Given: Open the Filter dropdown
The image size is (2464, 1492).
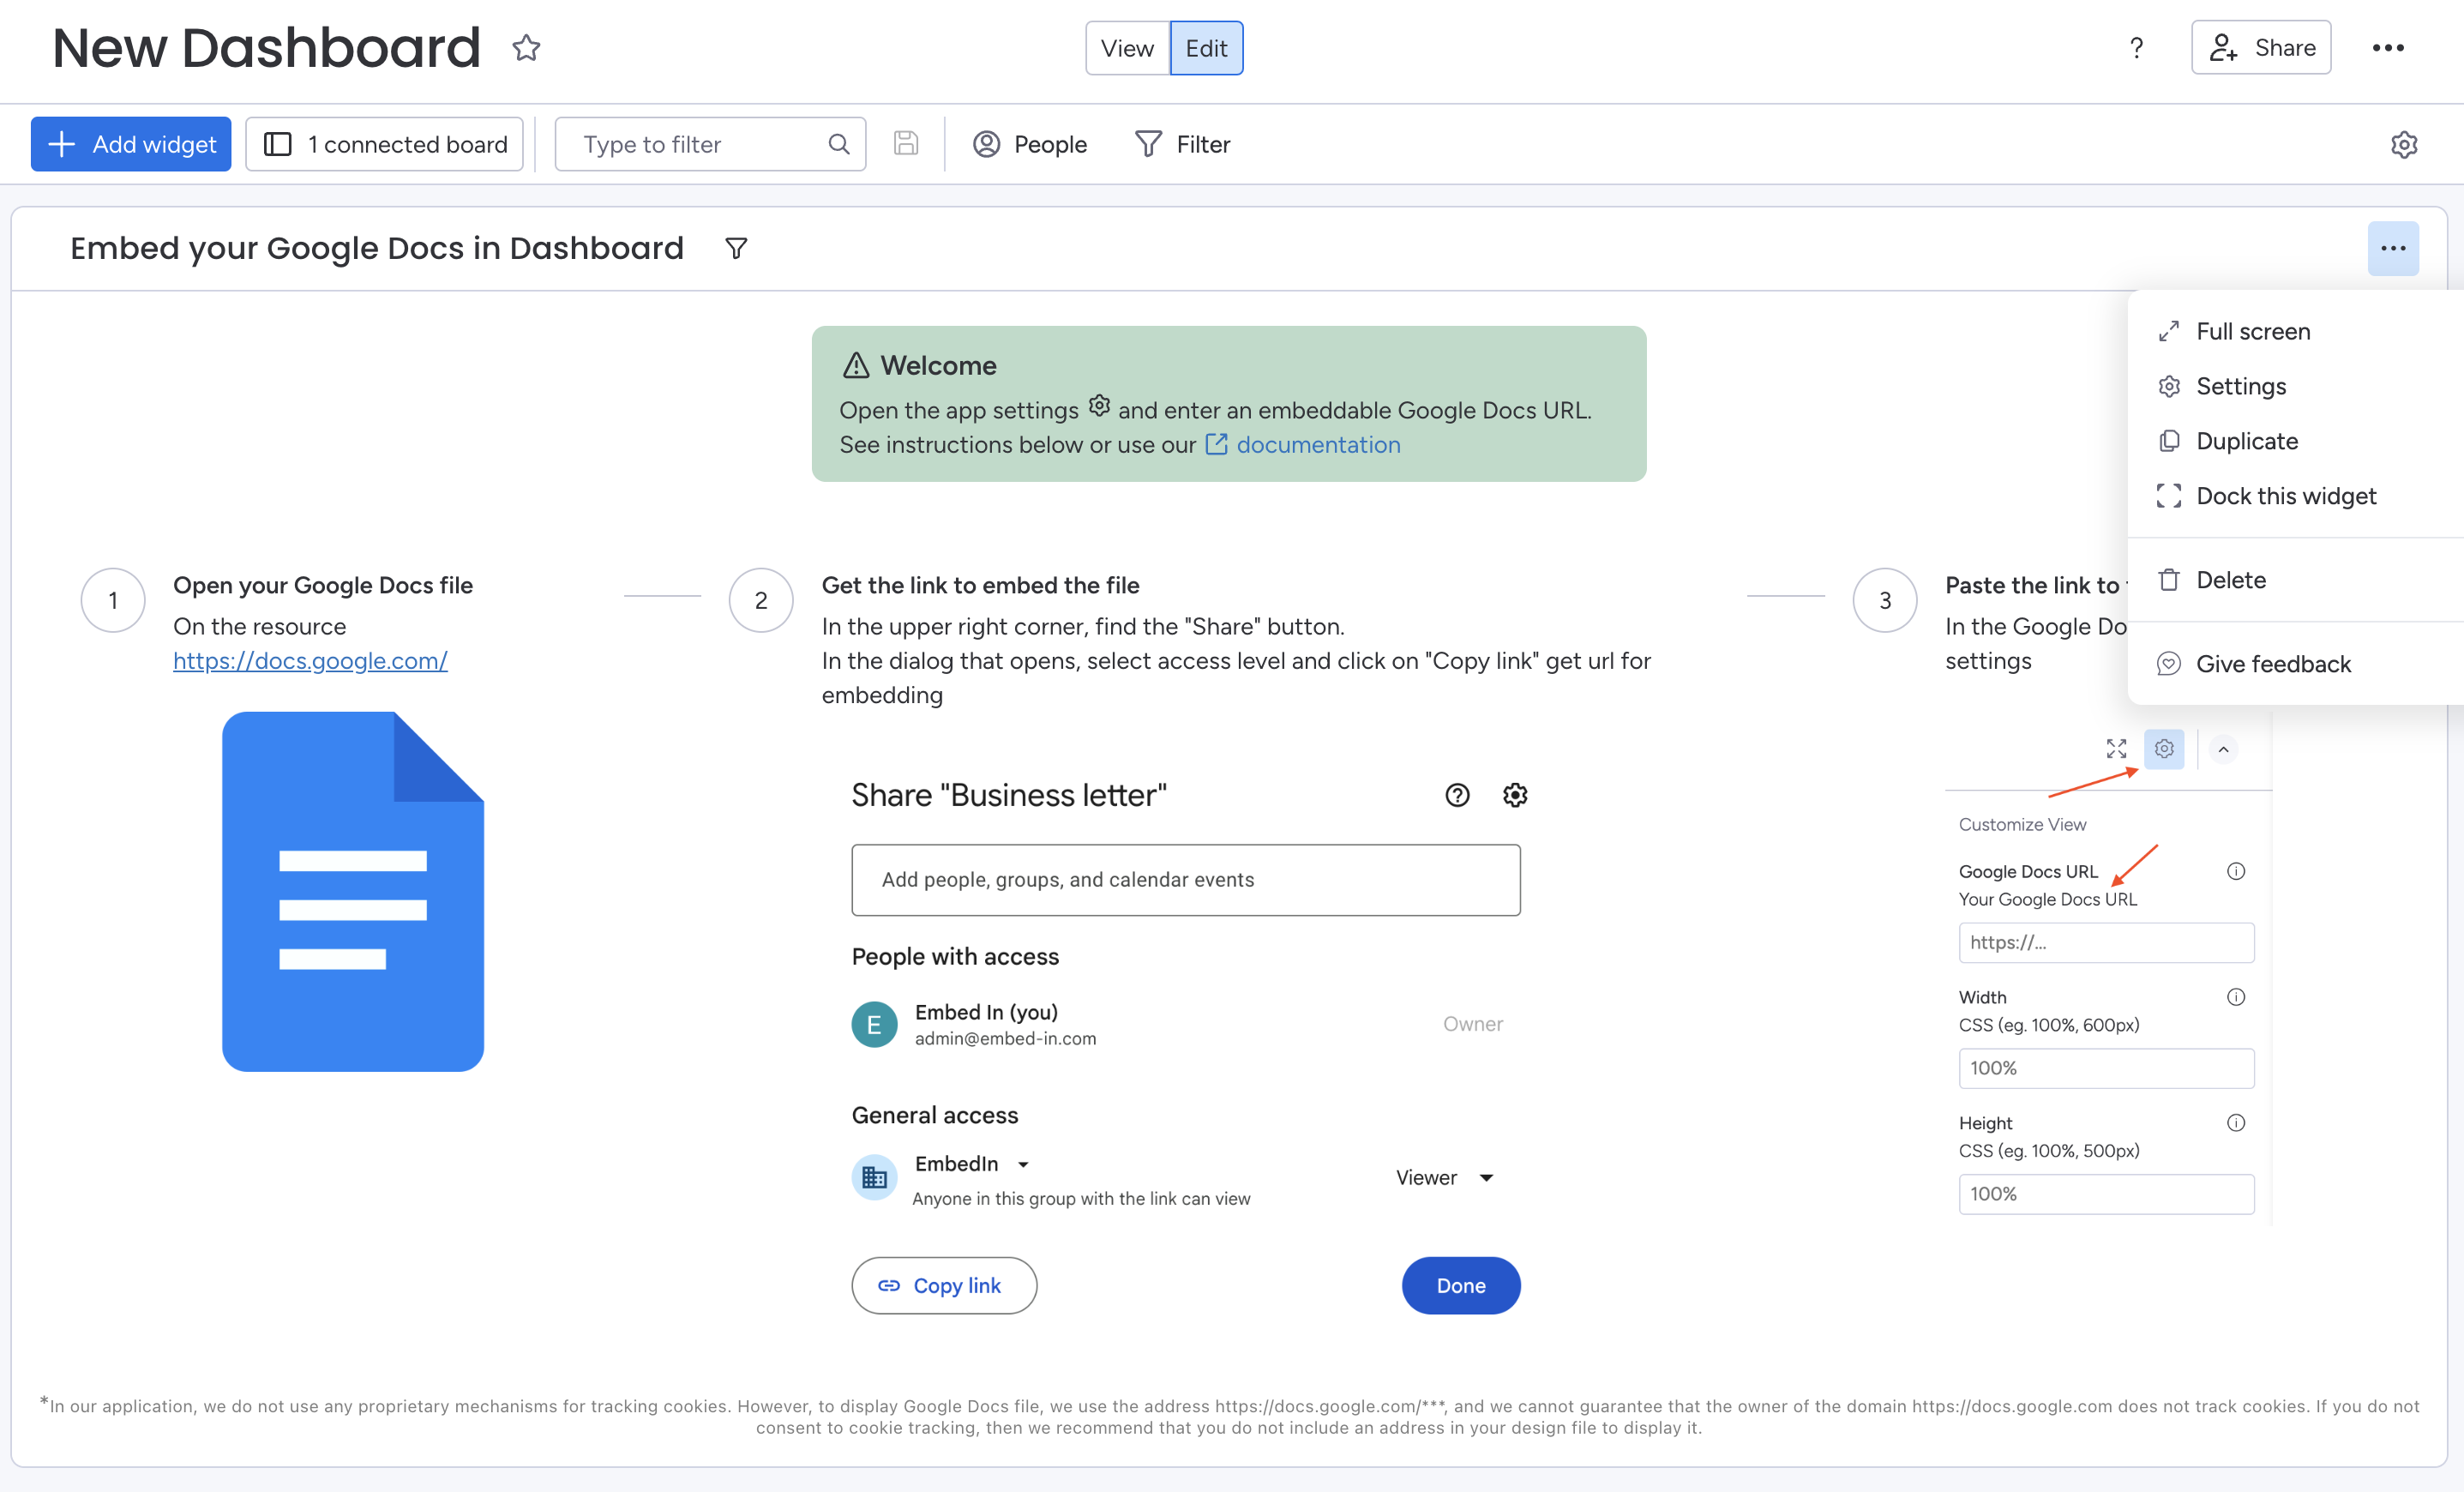Looking at the screenshot, I should click(x=1183, y=144).
